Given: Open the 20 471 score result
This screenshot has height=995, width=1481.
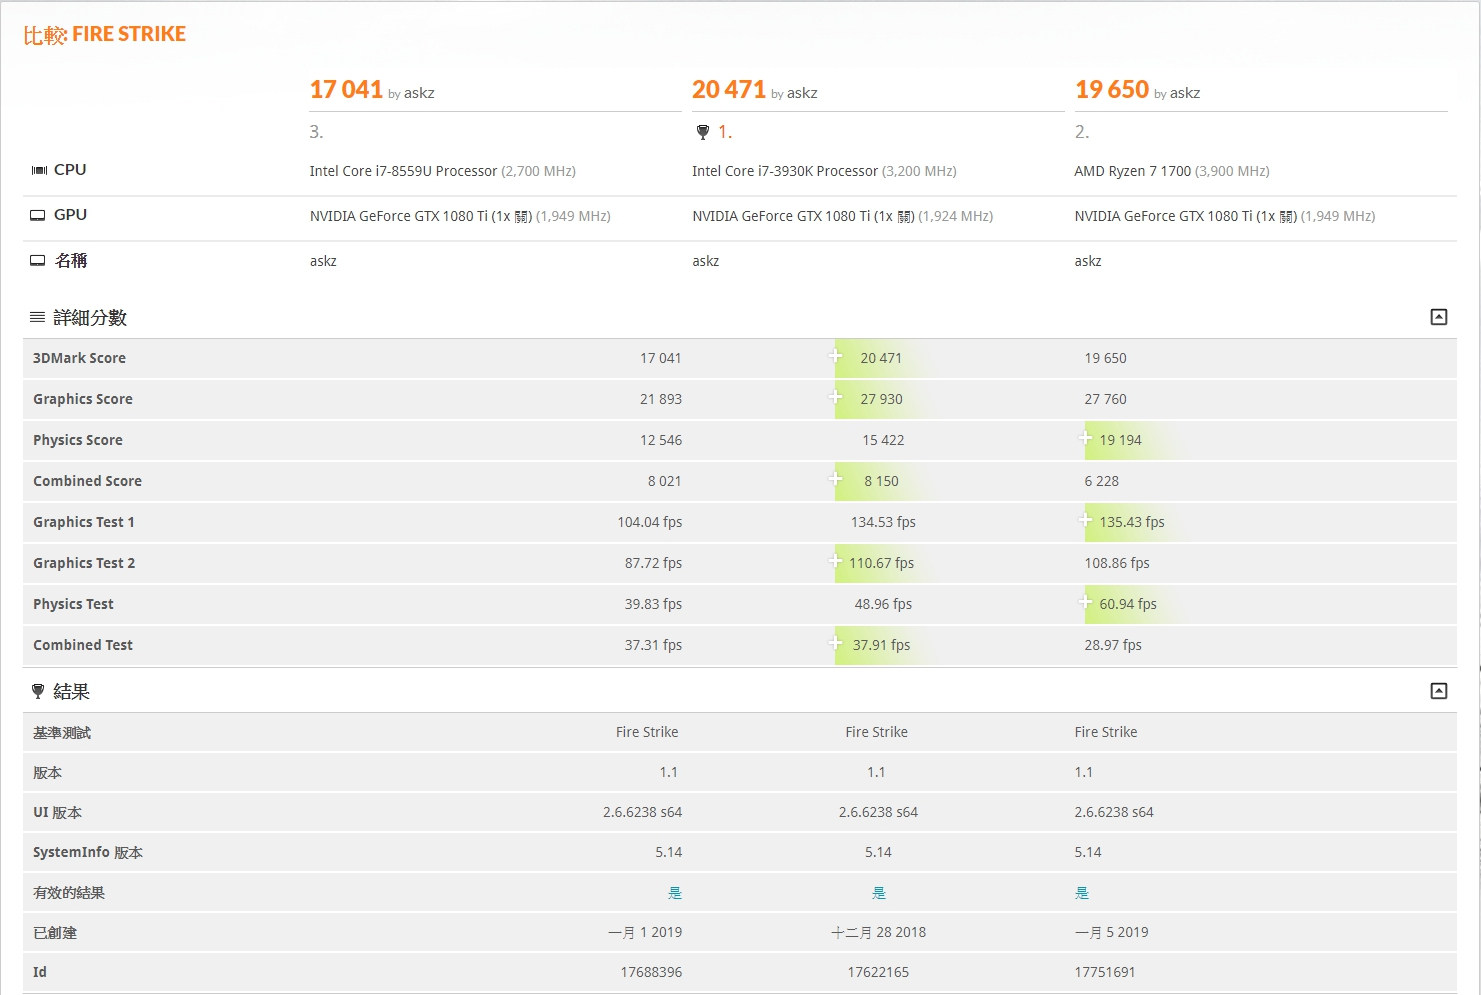Looking at the screenshot, I should click(728, 90).
